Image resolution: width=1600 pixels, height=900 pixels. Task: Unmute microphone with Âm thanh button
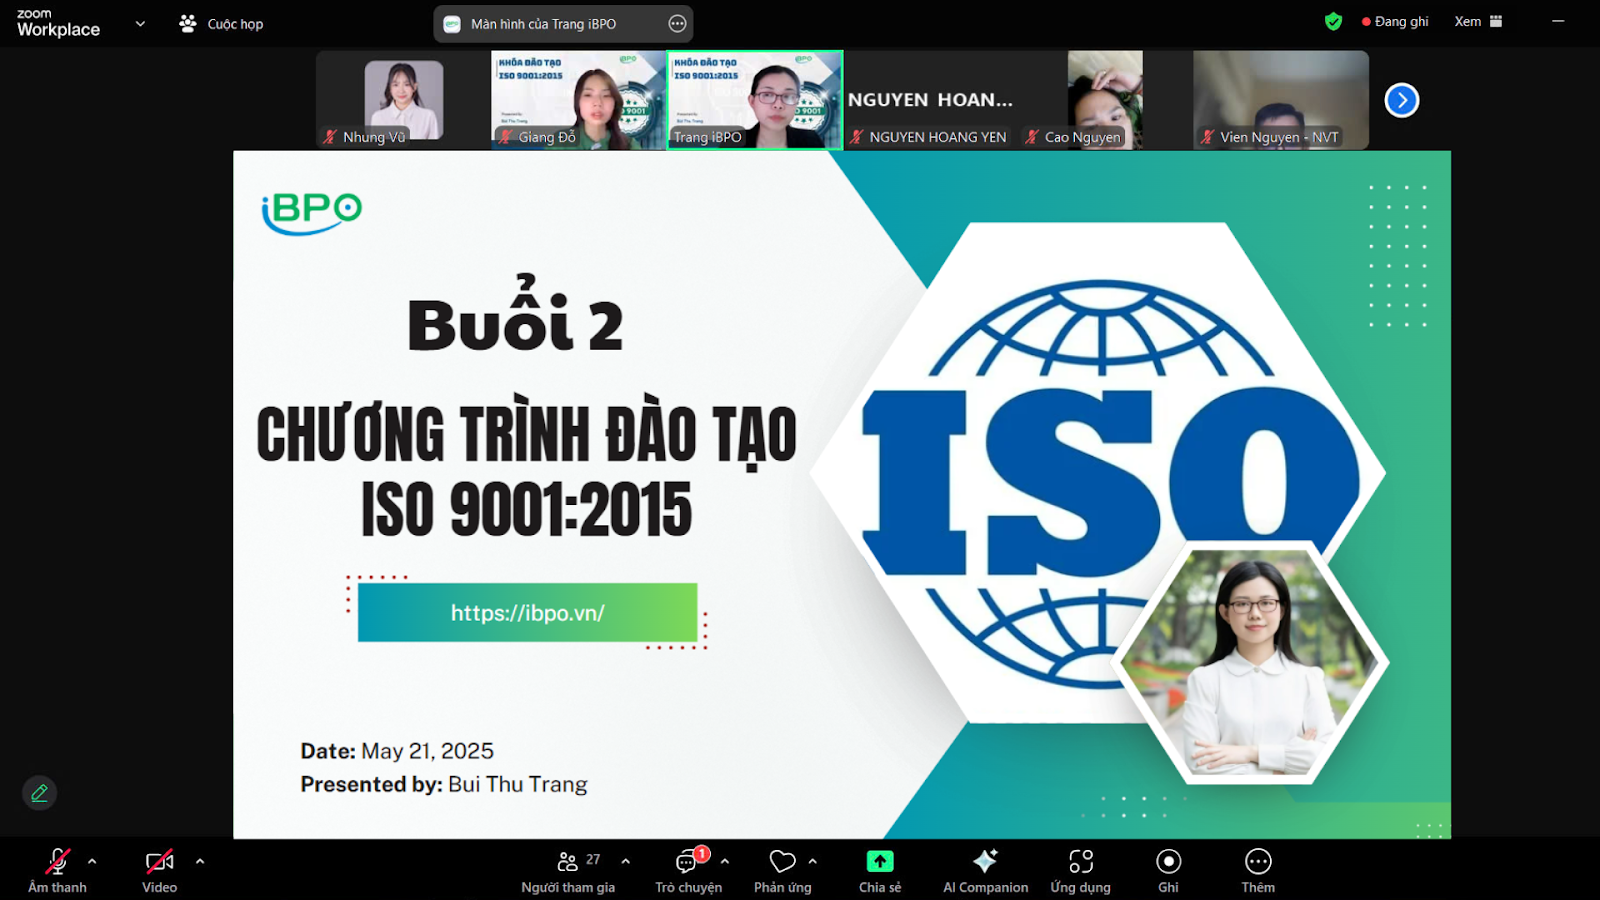pos(58,862)
